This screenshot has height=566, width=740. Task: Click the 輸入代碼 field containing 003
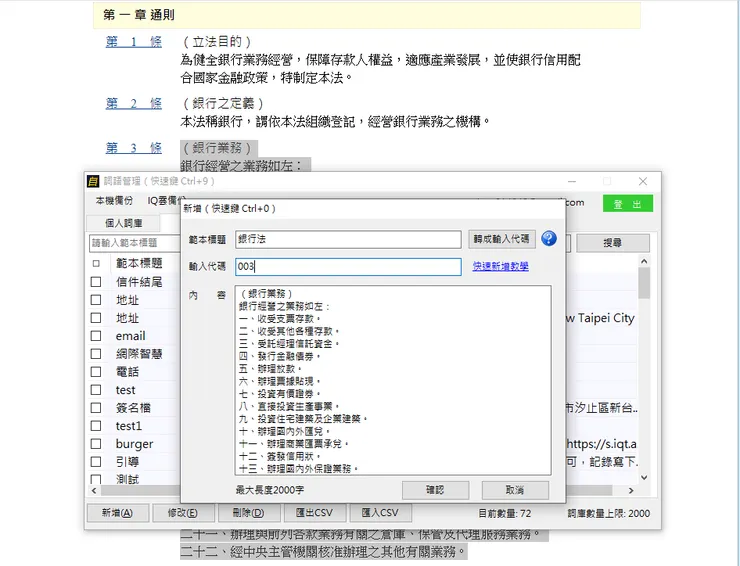pyautogui.click(x=348, y=267)
